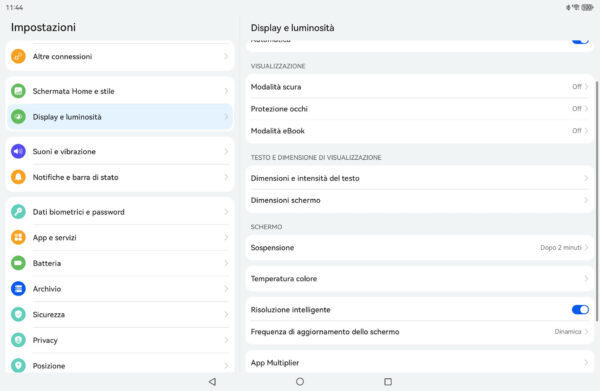Go to Batteria settings
Viewport: 600px width, 391px height.
point(120,263)
